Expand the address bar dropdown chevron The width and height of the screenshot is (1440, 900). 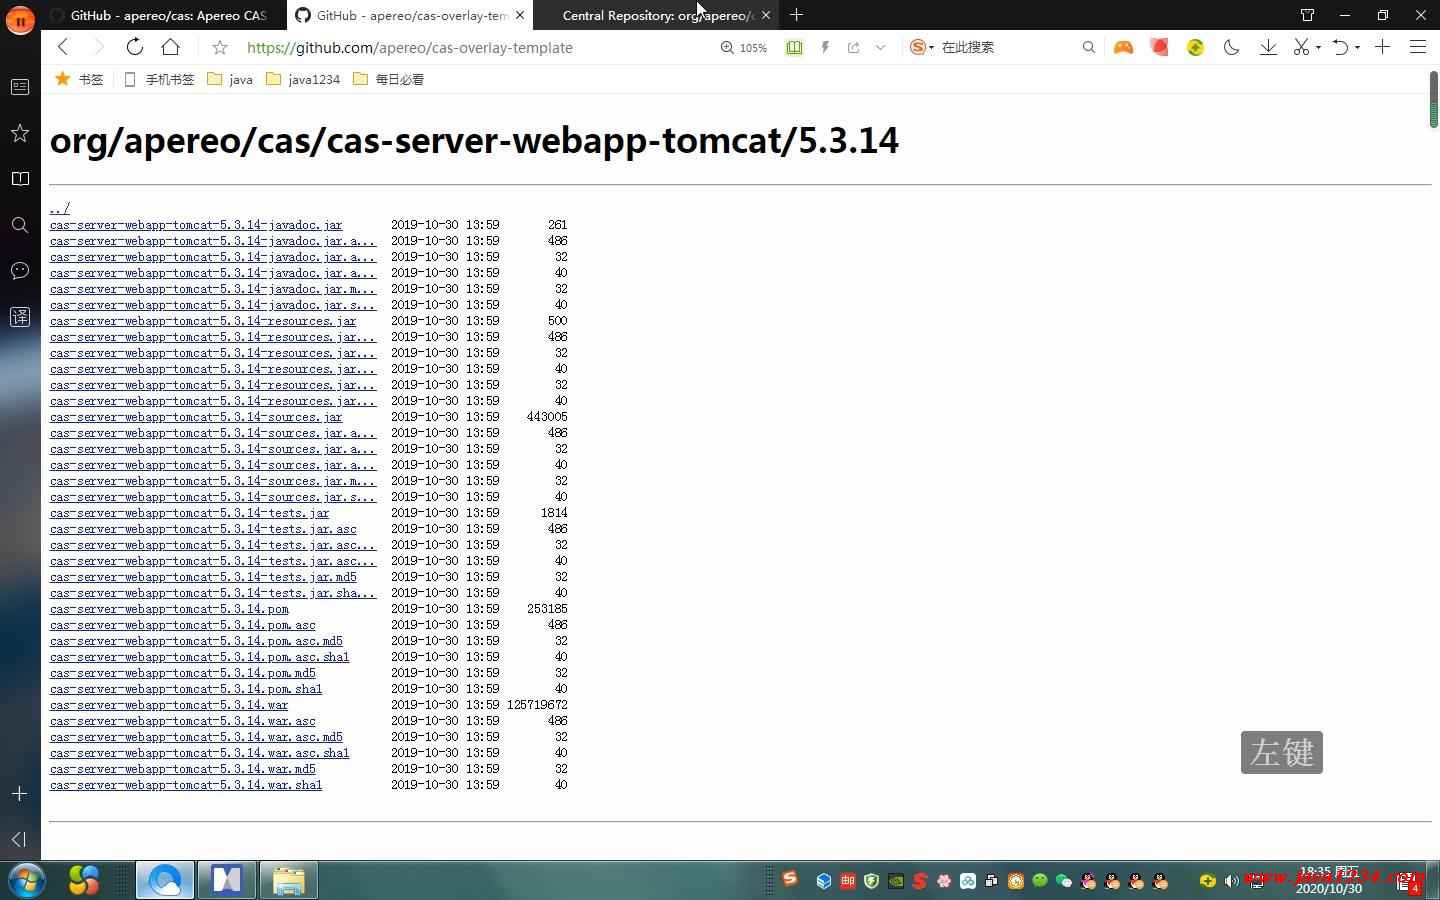pyautogui.click(x=880, y=47)
